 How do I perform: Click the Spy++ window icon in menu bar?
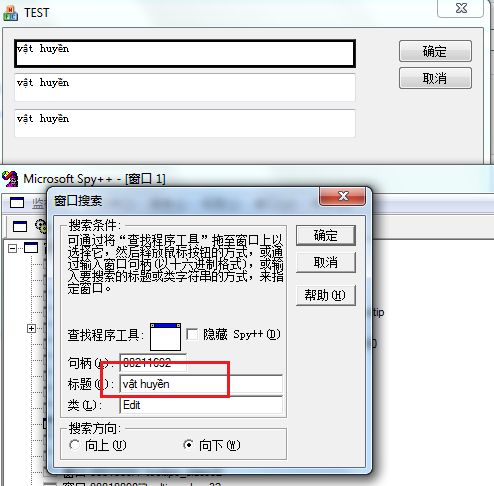pyautogui.click(x=17, y=202)
